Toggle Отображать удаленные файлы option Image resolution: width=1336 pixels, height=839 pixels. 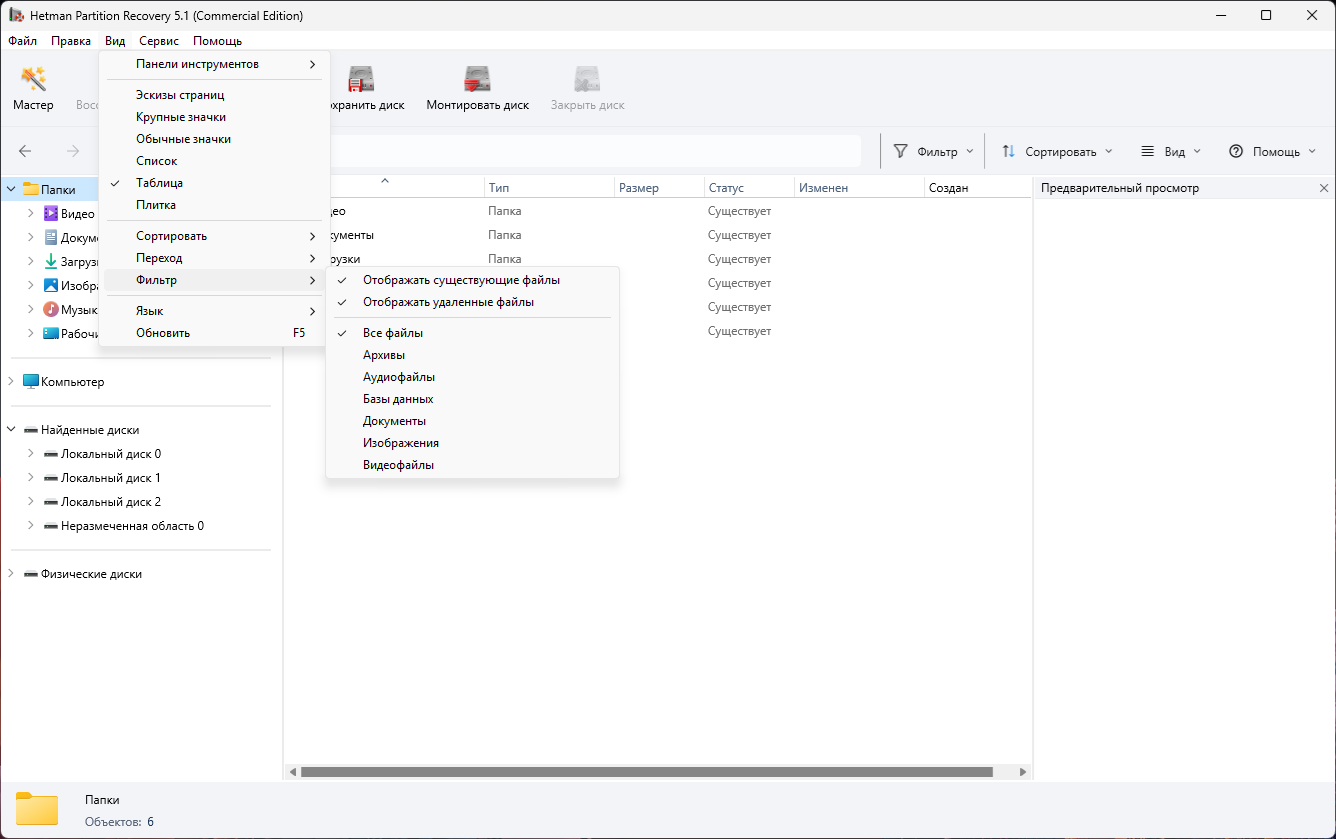(472, 302)
